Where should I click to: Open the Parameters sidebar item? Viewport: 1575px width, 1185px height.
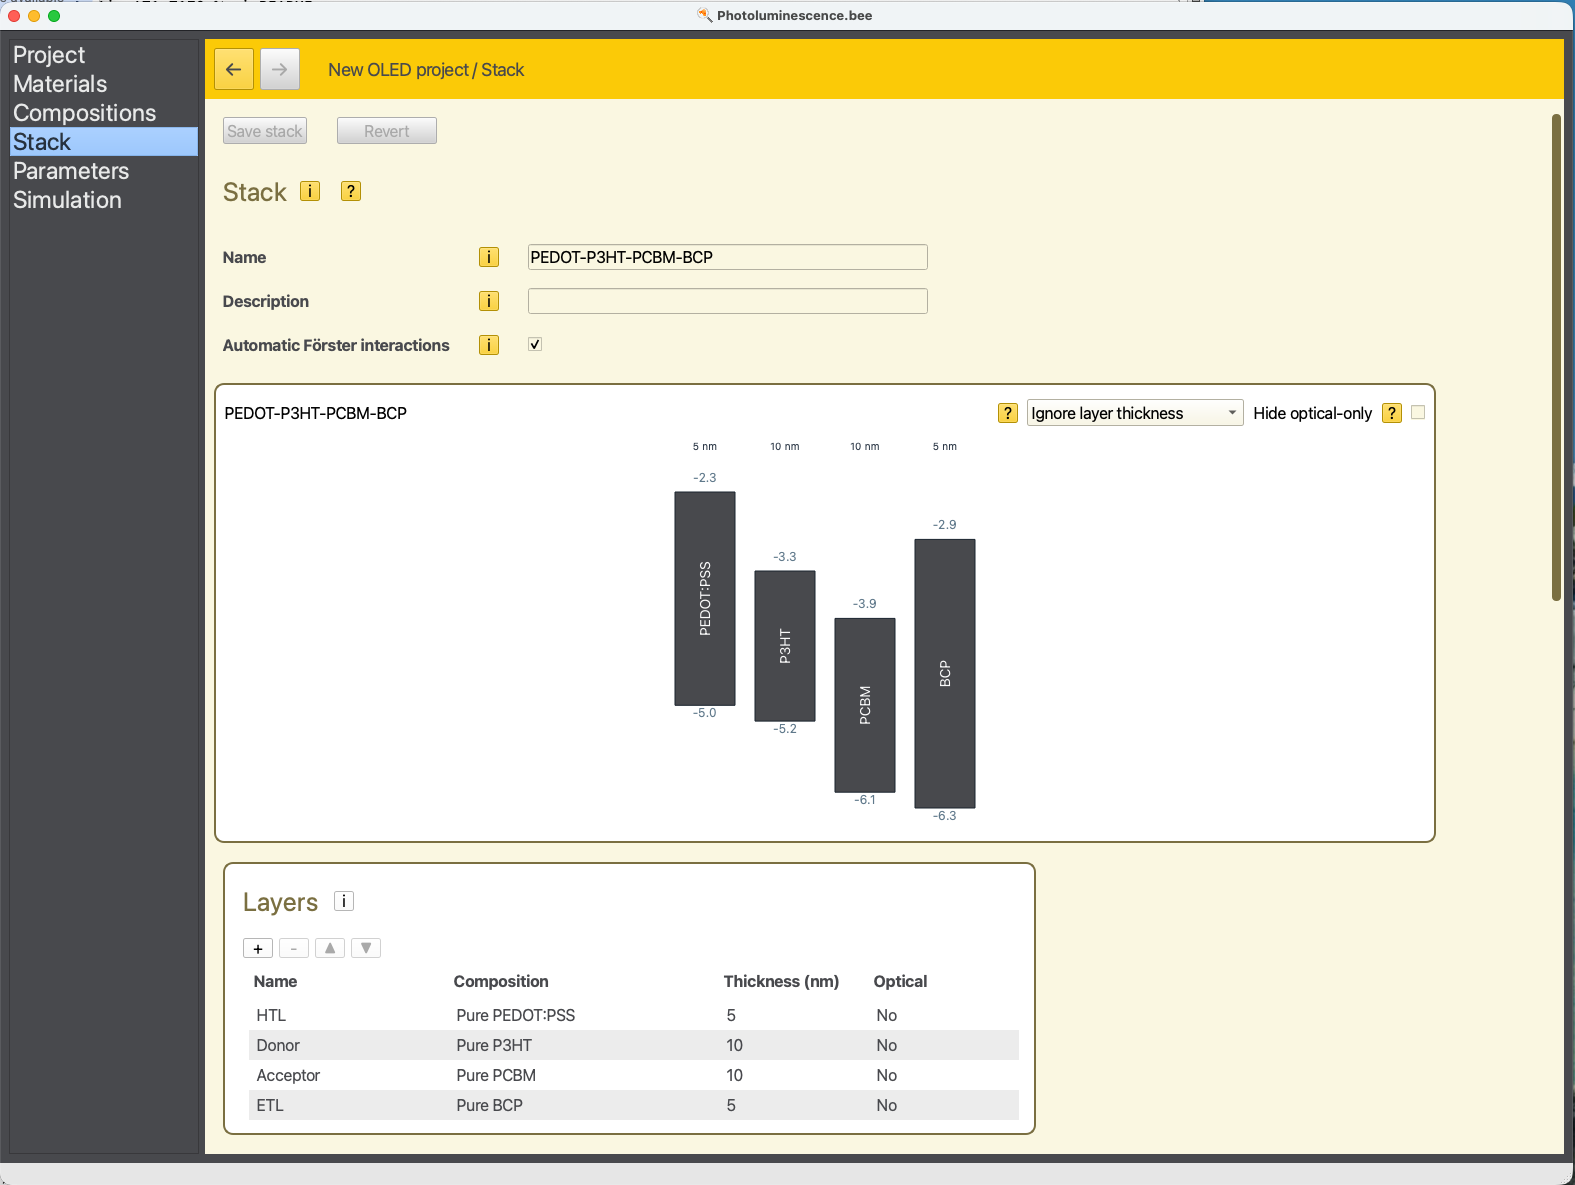[x=71, y=171]
